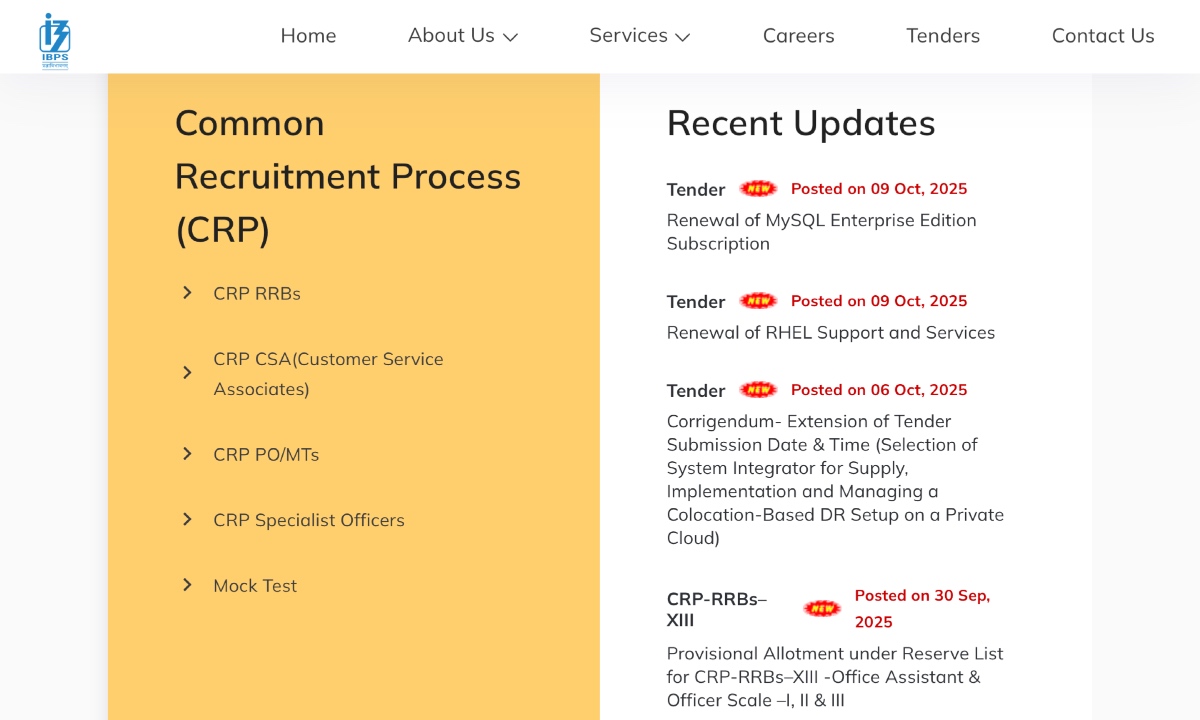Navigate to the Tenders menu item
1200x720 pixels.
[942, 36]
